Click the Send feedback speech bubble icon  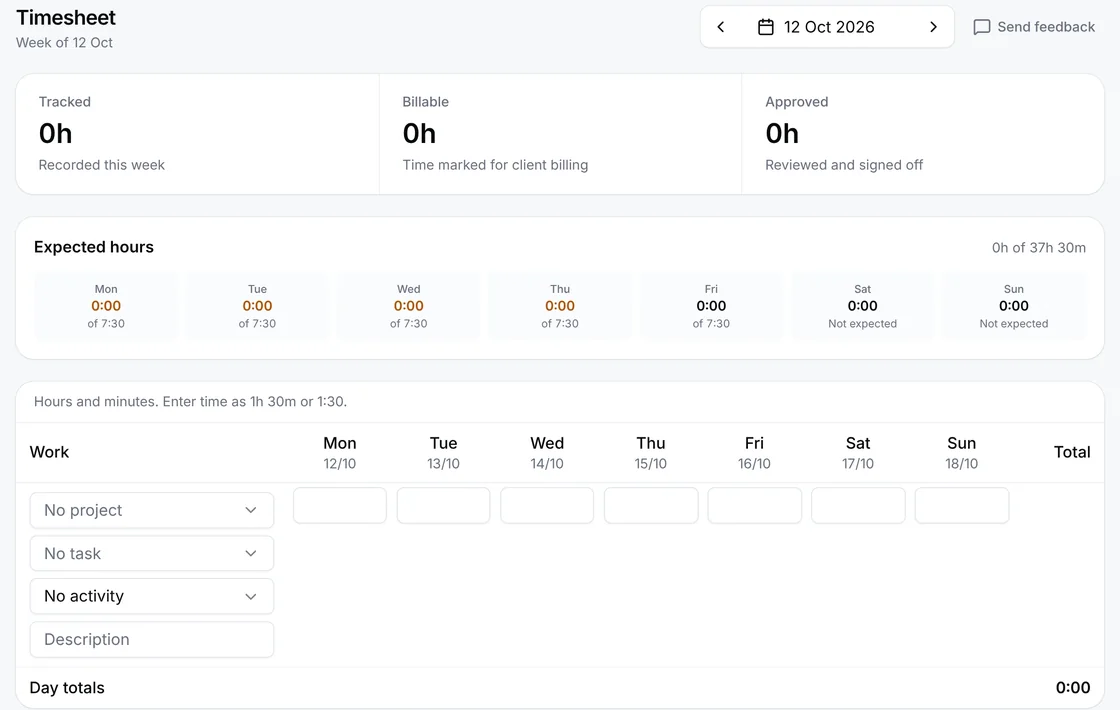982,27
